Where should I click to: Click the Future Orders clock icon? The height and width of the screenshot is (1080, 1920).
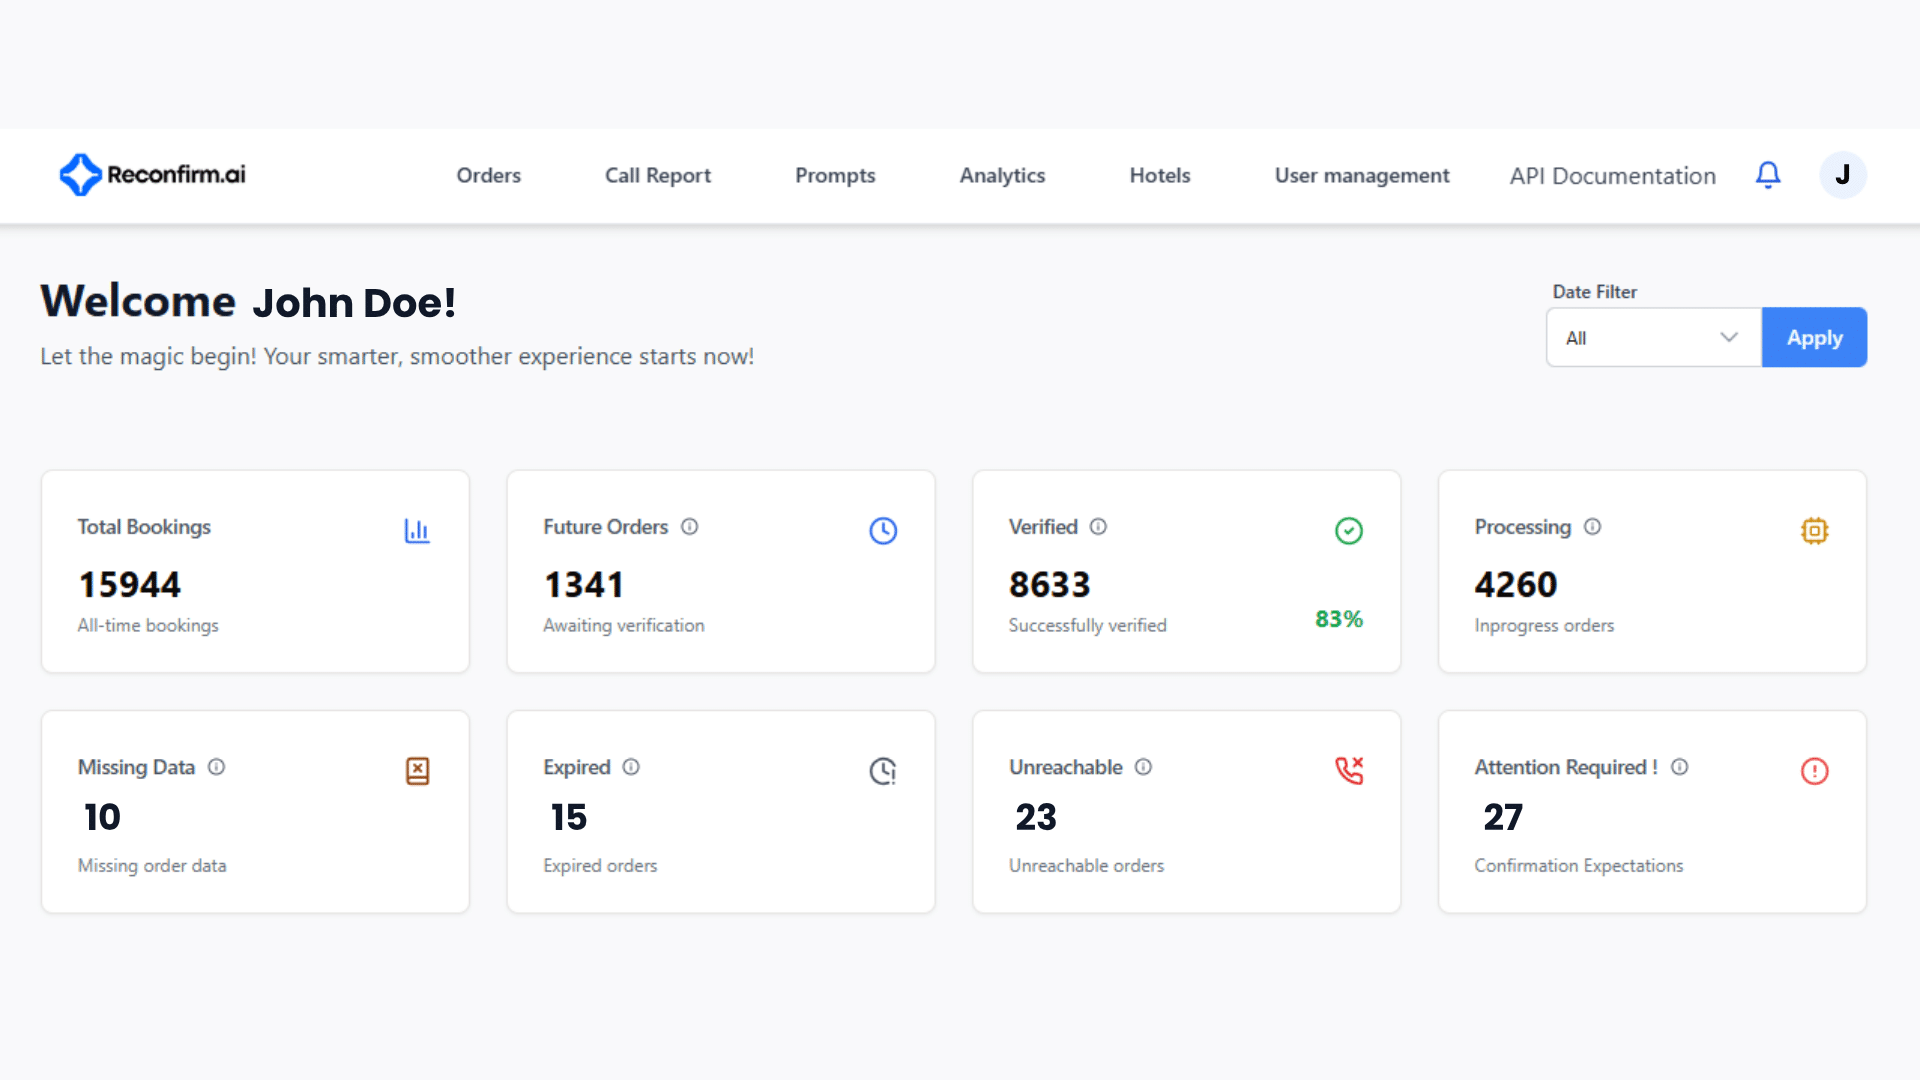pyautogui.click(x=883, y=531)
